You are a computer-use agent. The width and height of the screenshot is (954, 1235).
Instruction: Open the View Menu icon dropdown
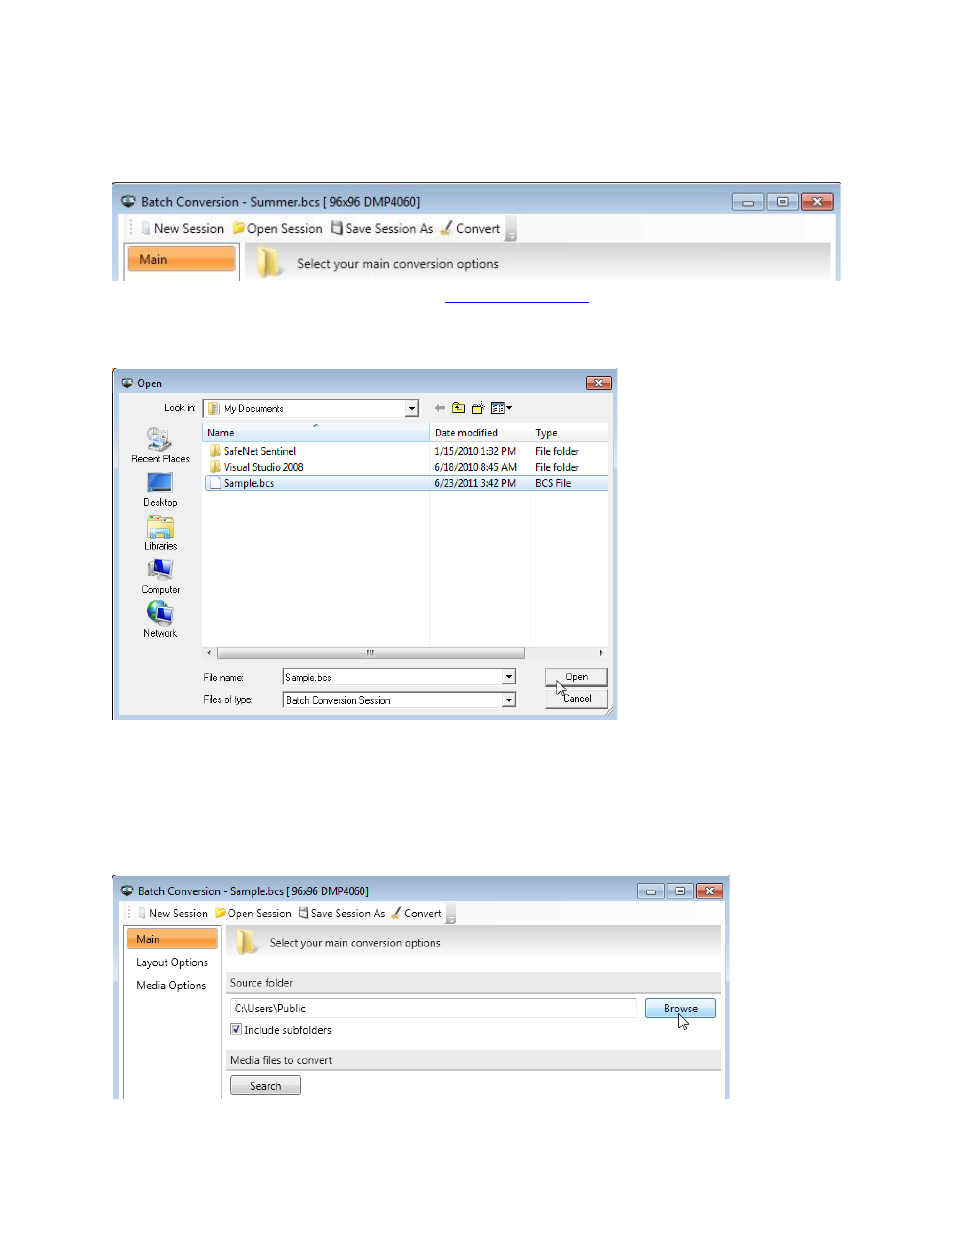[x=501, y=408]
